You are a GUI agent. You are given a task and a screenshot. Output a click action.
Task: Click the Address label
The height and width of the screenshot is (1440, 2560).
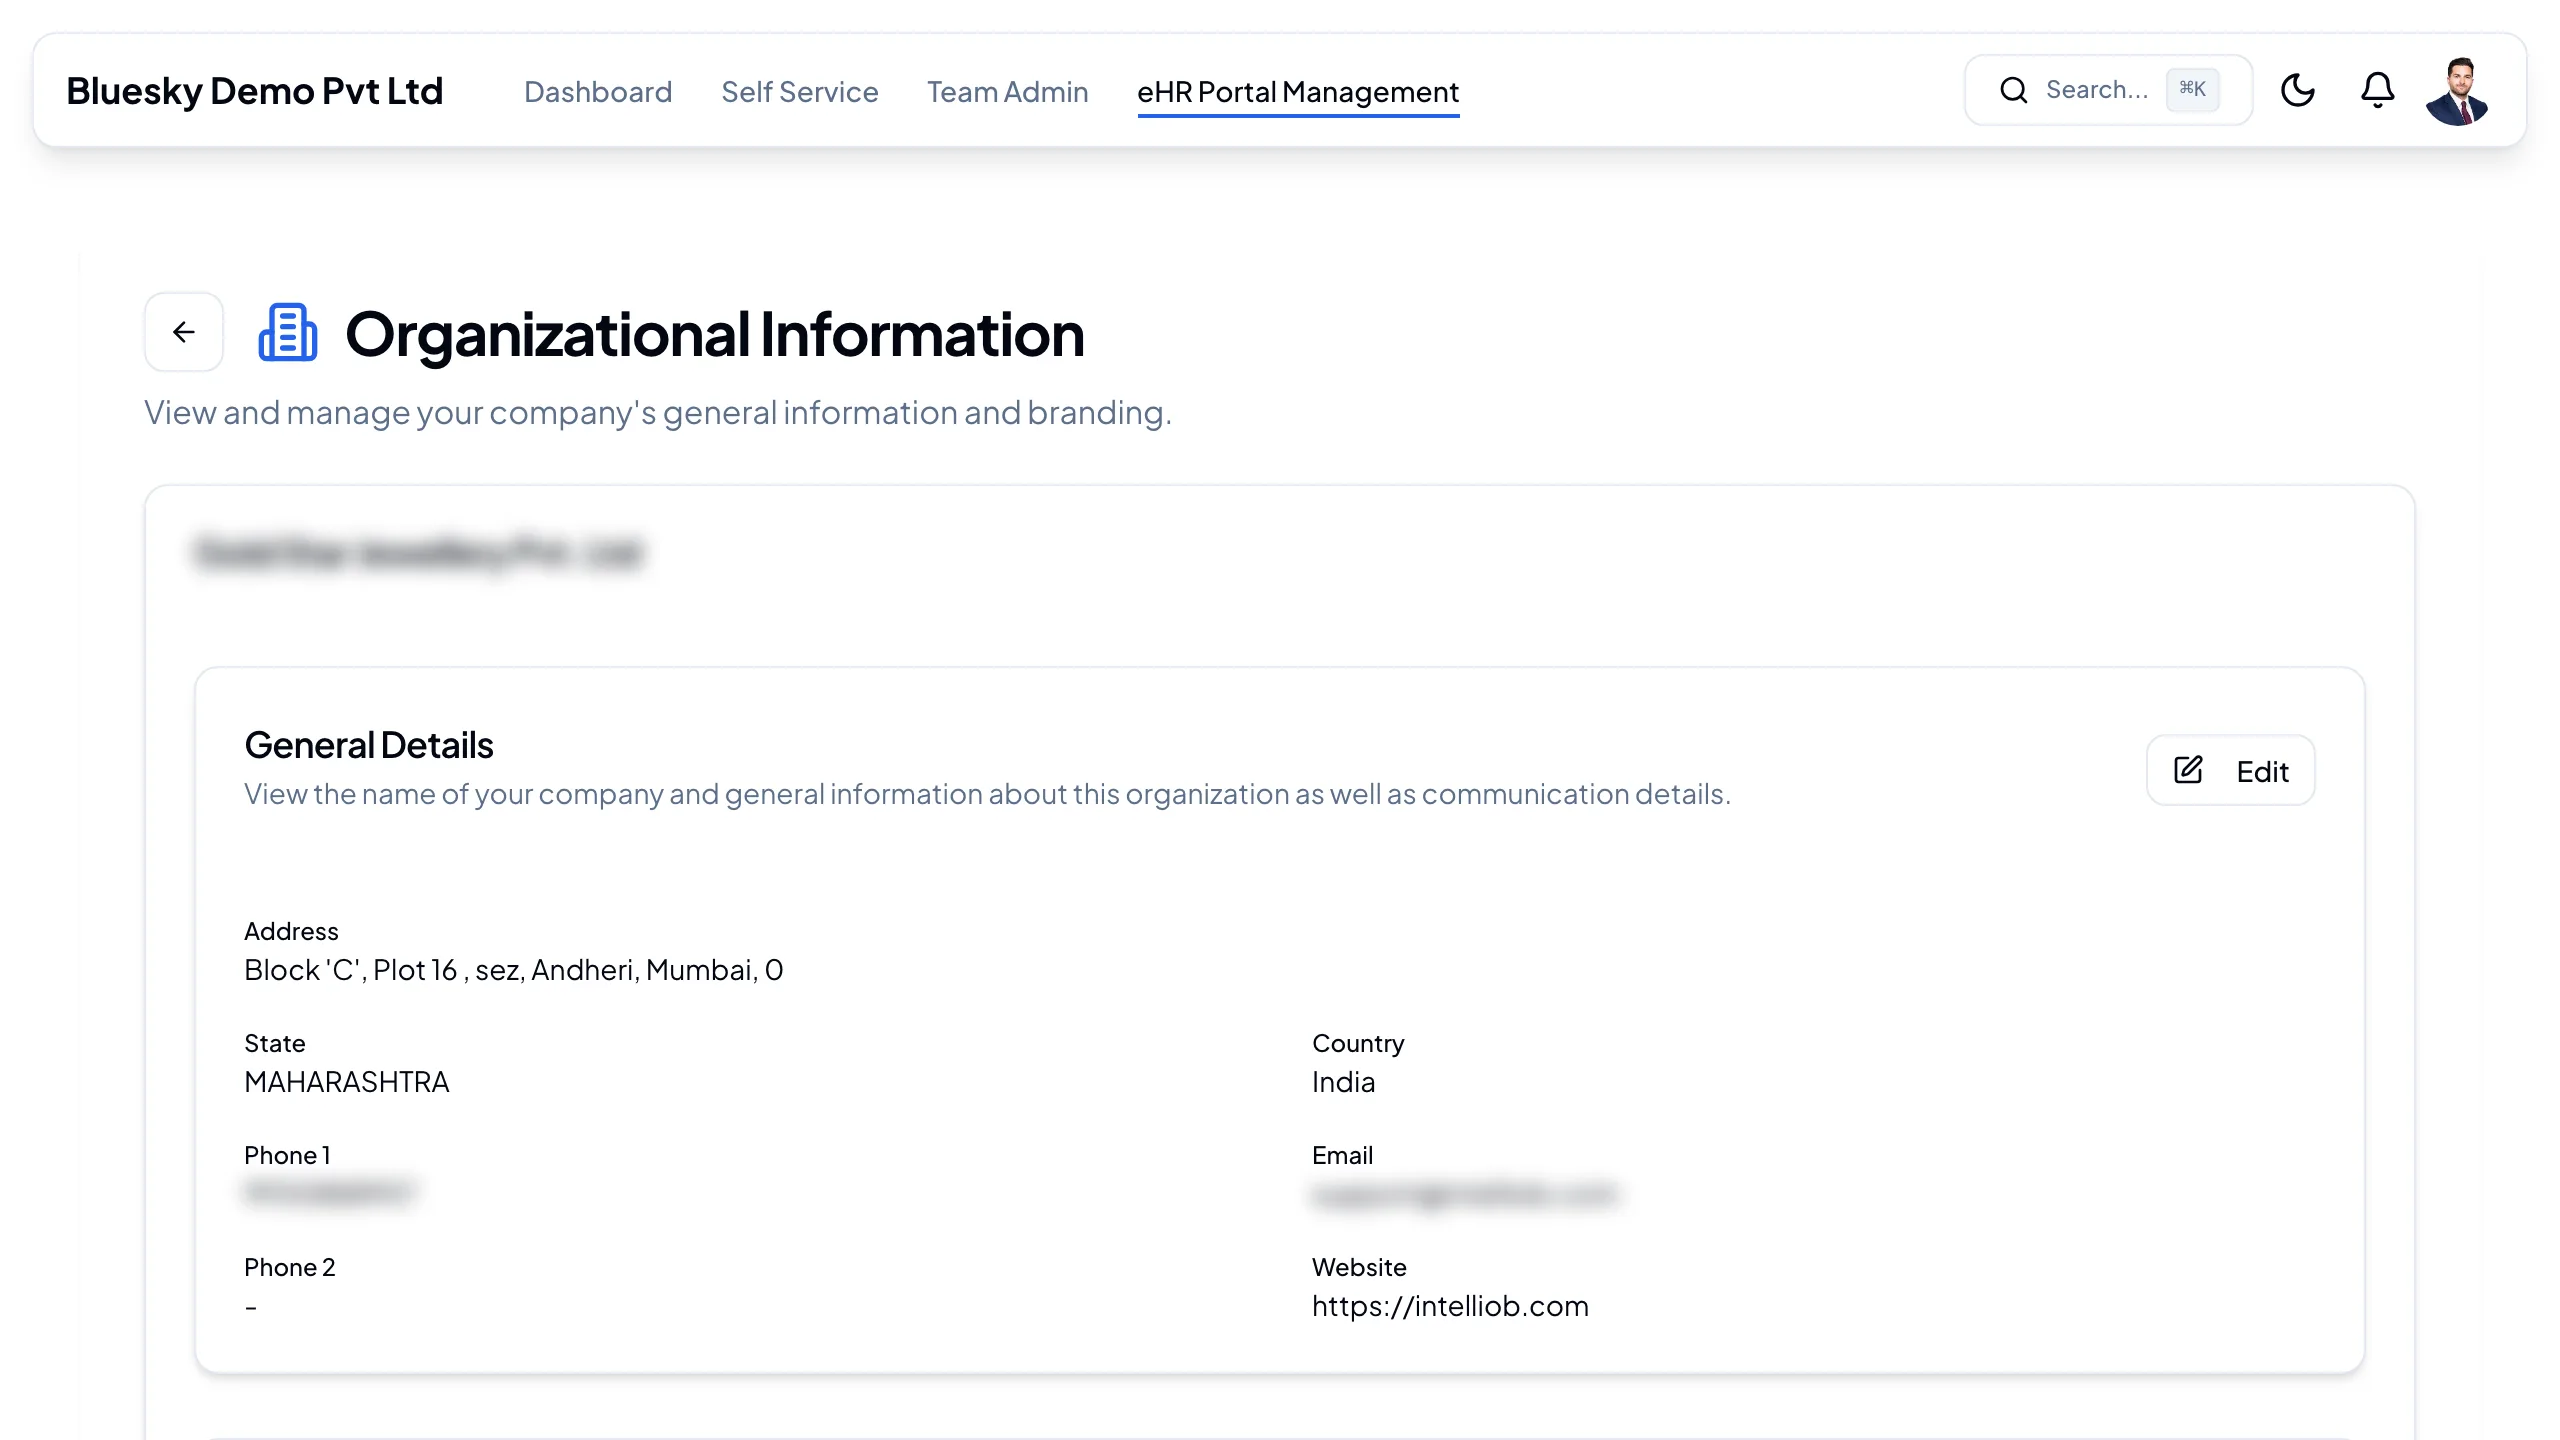[x=291, y=931]
